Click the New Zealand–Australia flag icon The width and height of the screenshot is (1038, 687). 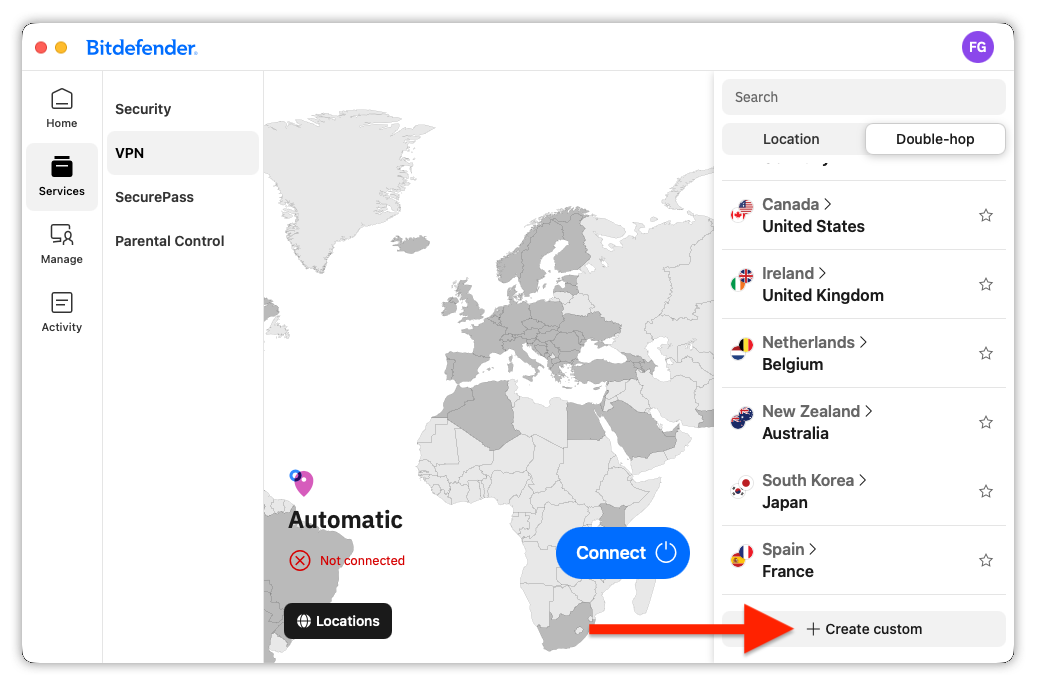742,418
